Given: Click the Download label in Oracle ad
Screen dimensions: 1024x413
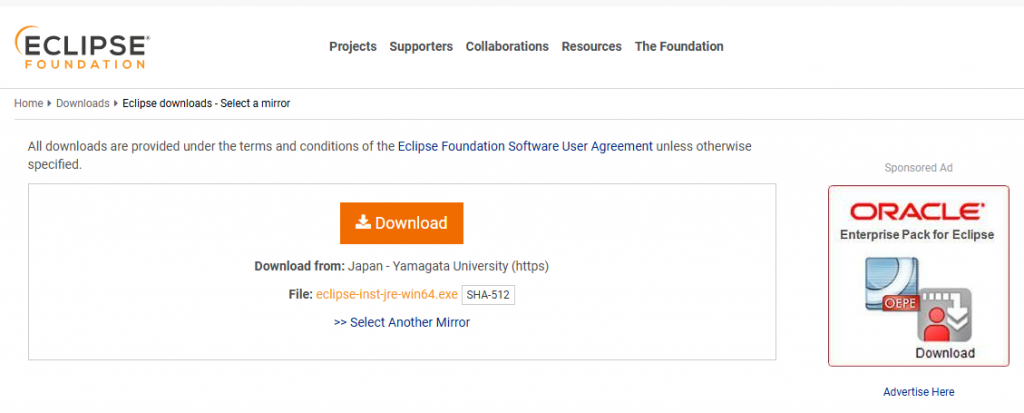Looking at the screenshot, I should (x=944, y=353).
